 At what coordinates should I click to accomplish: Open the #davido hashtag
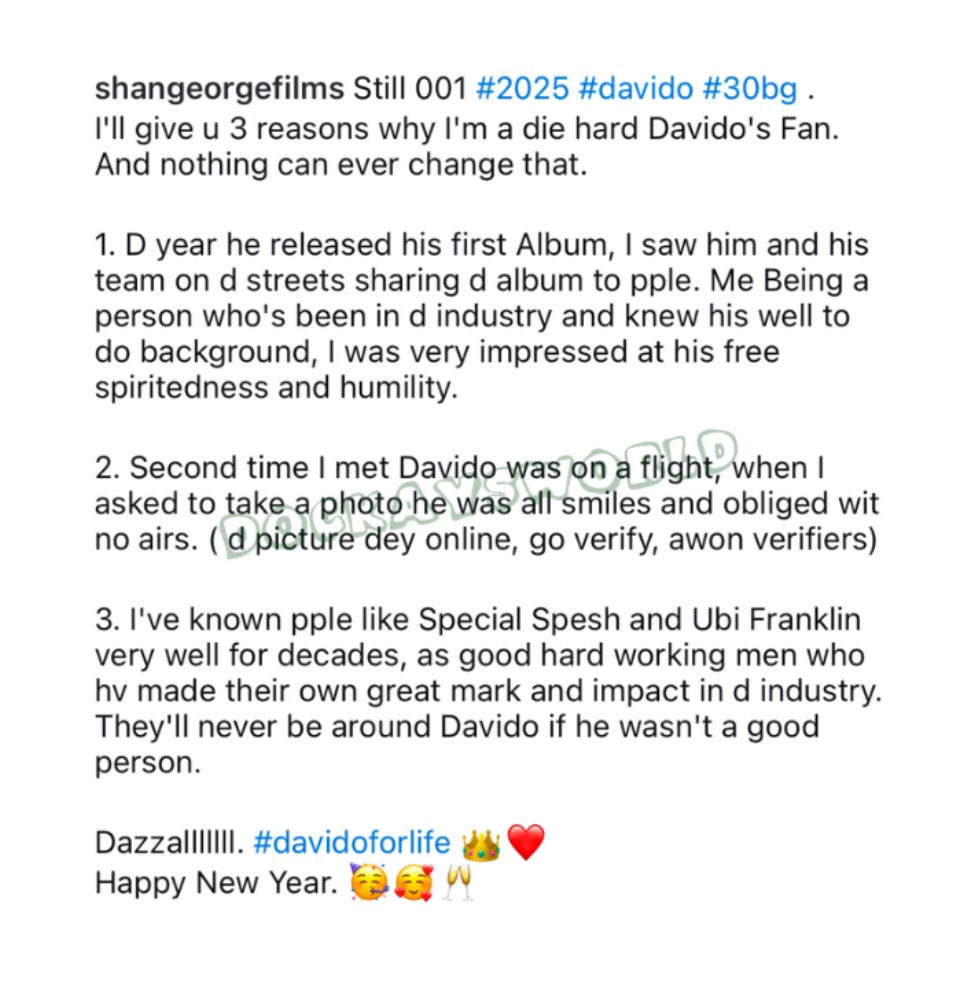point(635,88)
